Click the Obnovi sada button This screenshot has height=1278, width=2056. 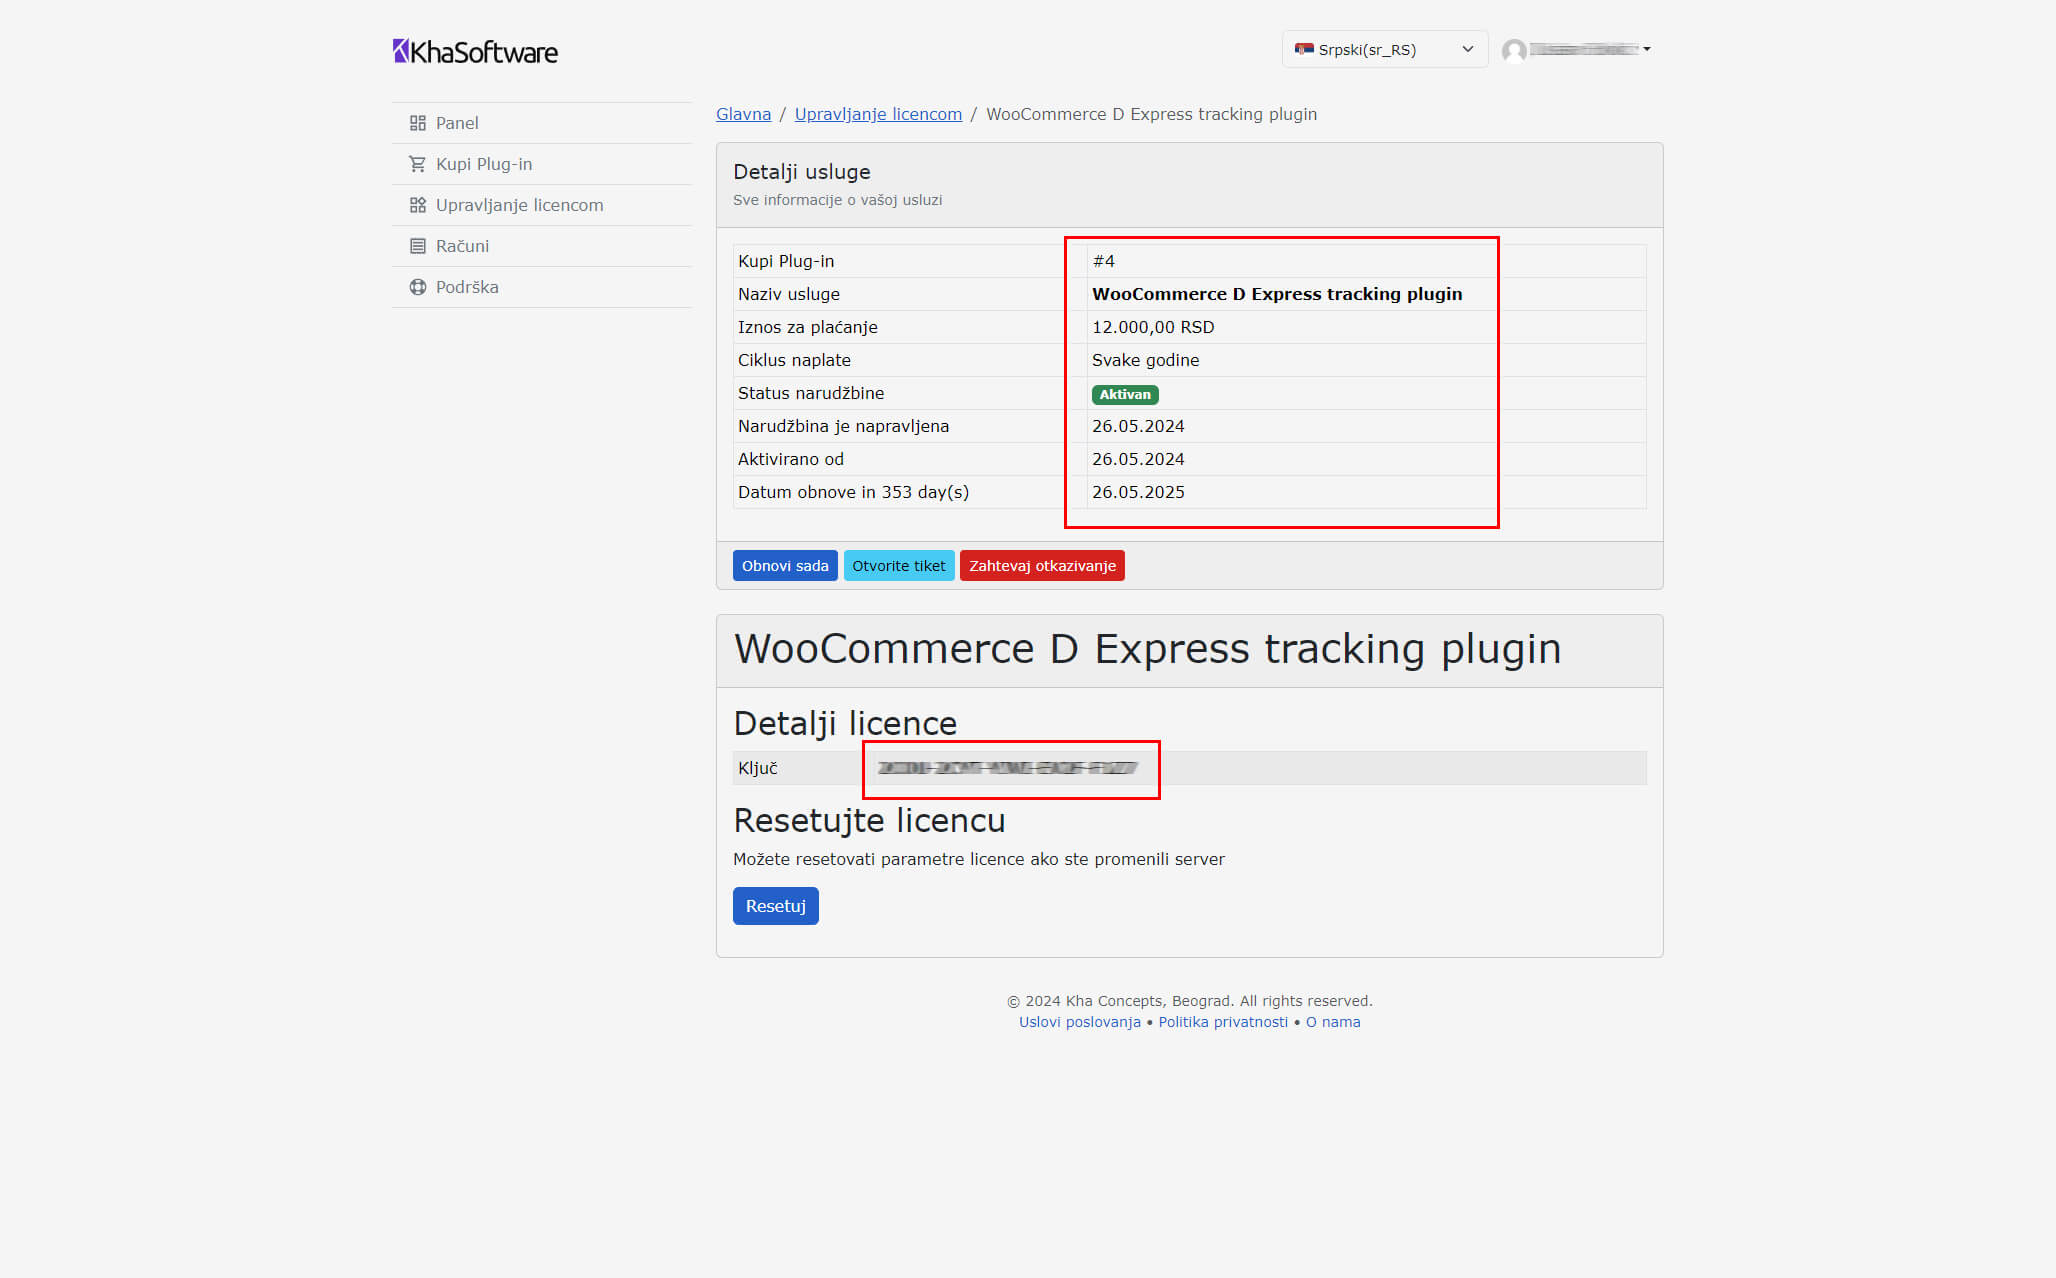(x=785, y=566)
